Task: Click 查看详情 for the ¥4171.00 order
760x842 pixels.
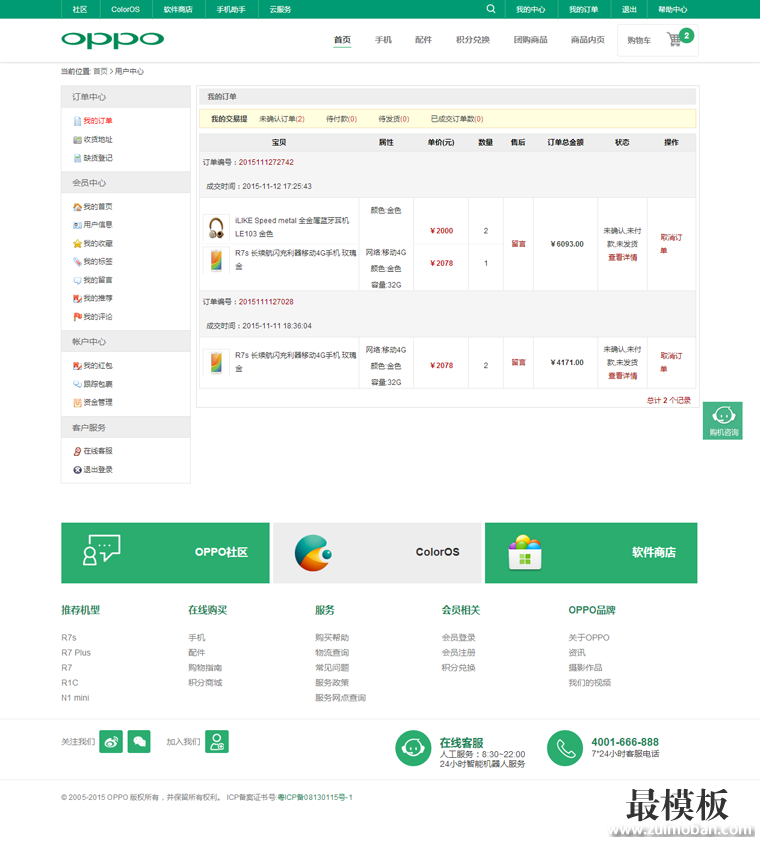Action: click(x=623, y=376)
